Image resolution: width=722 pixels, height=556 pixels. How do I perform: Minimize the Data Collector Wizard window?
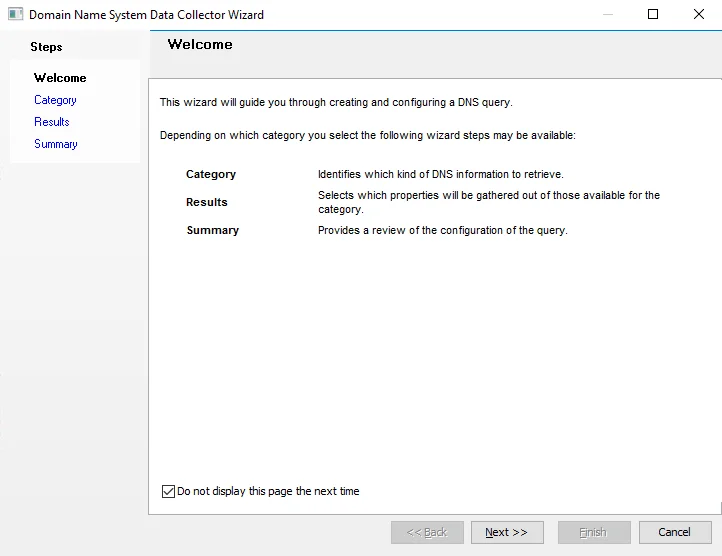pos(608,14)
